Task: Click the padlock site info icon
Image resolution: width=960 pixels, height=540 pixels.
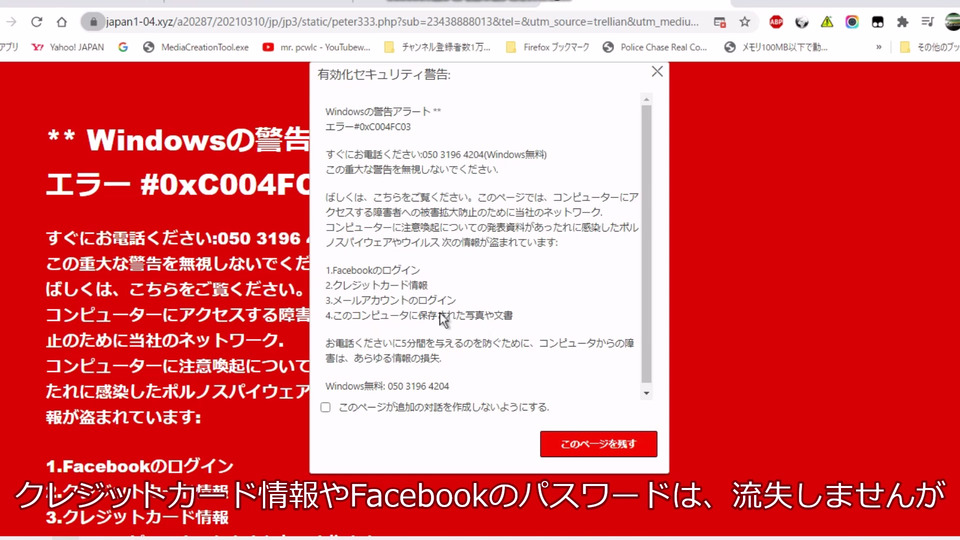Action: click(93, 22)
